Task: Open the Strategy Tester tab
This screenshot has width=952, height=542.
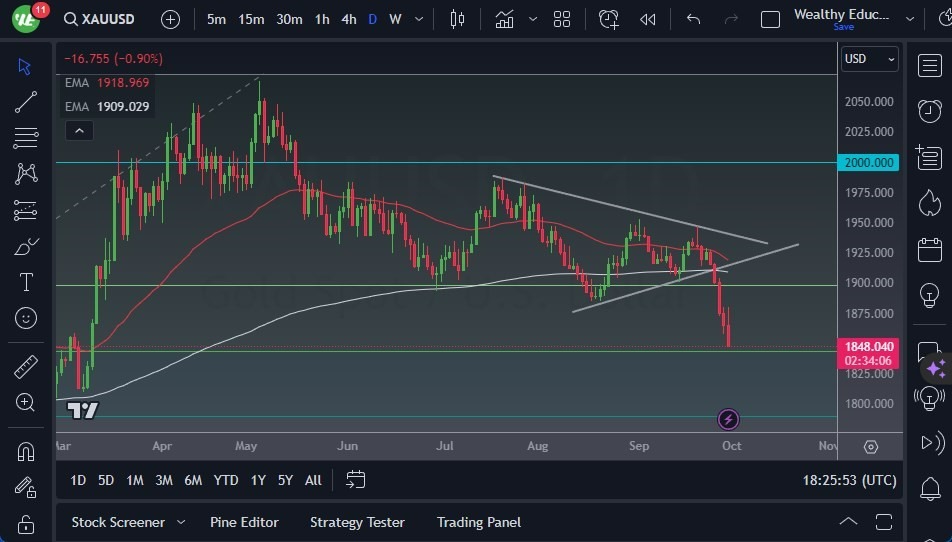Action: click(x=357, y=522)
